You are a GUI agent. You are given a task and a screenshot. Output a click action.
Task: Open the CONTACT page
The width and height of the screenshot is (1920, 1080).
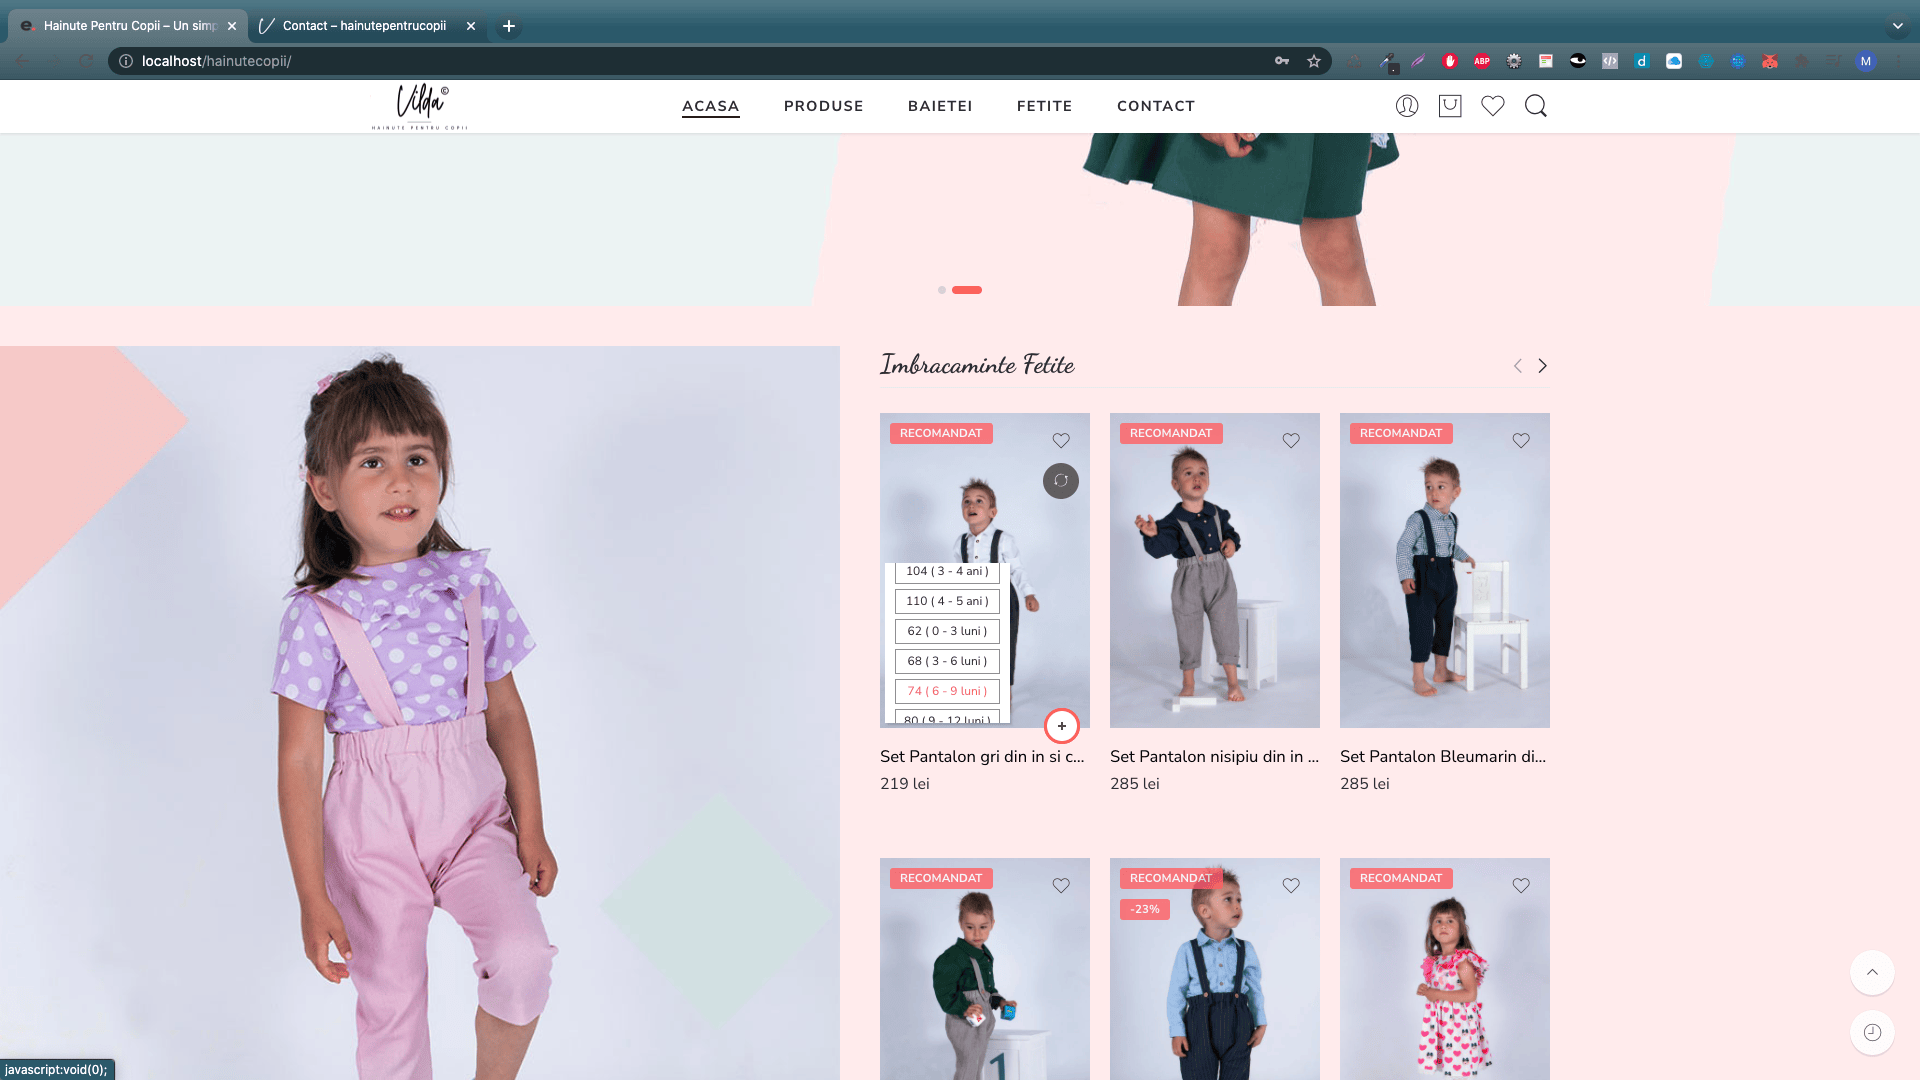click(x=1156, y=106)
